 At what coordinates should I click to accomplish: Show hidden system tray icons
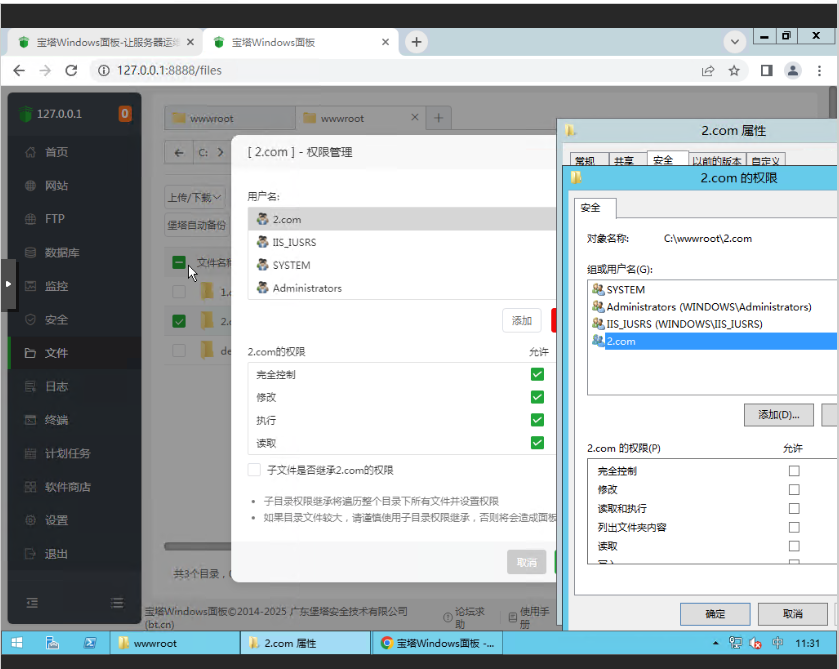click(x=715, y=643)
